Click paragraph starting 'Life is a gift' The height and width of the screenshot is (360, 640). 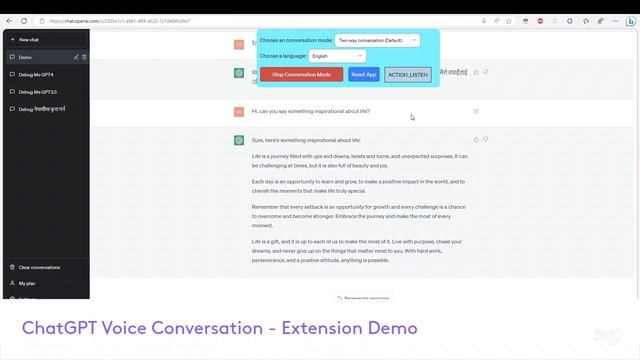coord(357,251)
